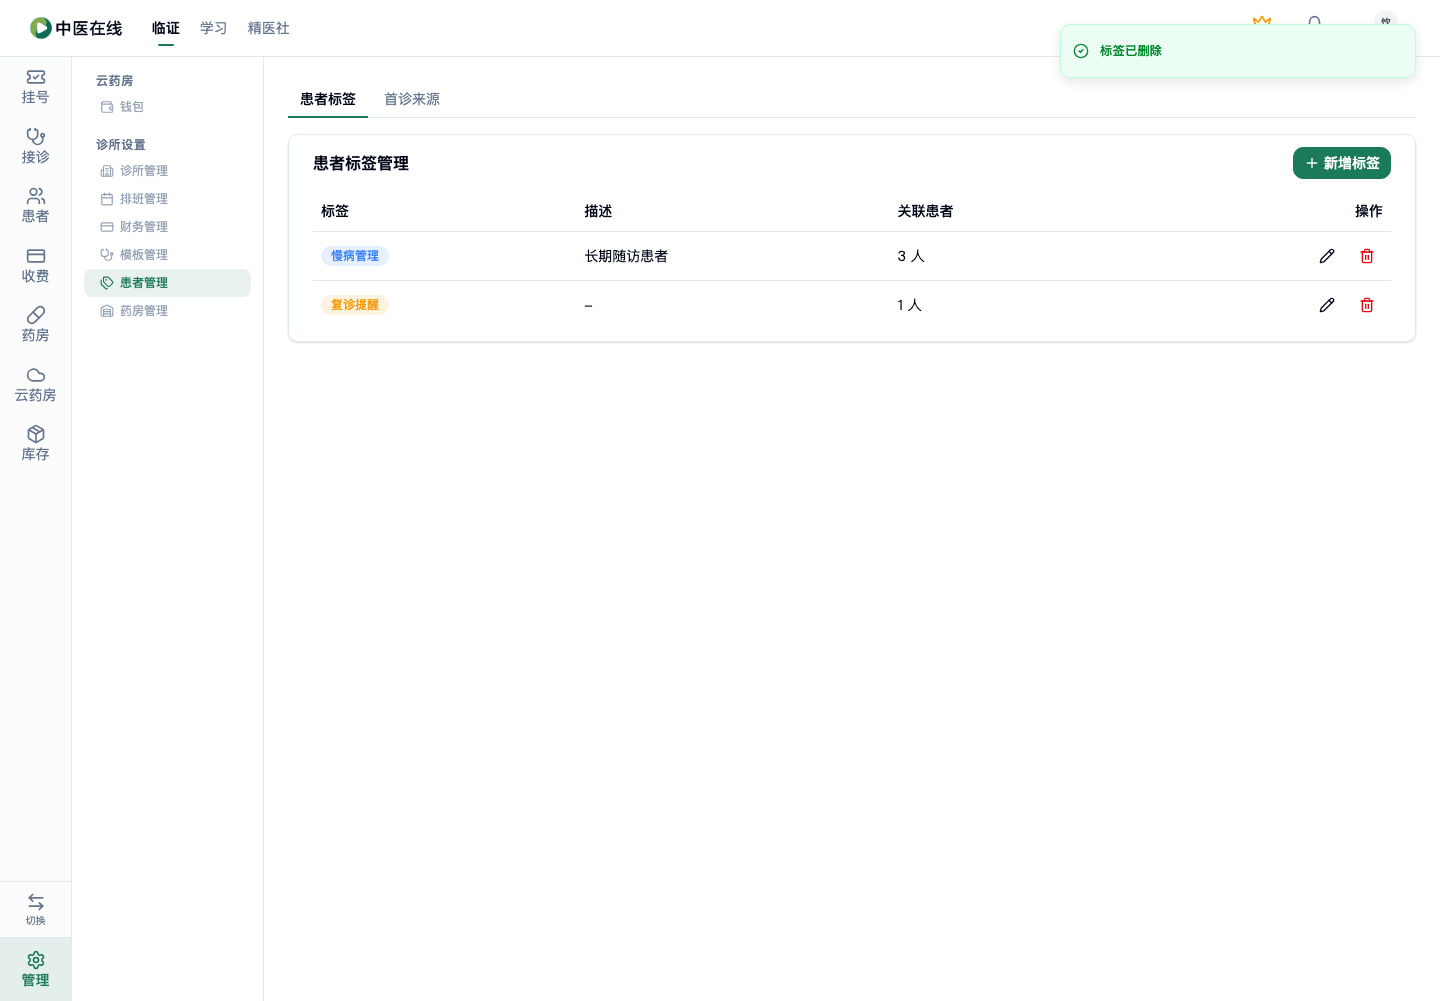Viewport: 1440px width, 1001px height.
Task: Click the 长期随访患者 description cell
Action: click(x=626, y=256)
